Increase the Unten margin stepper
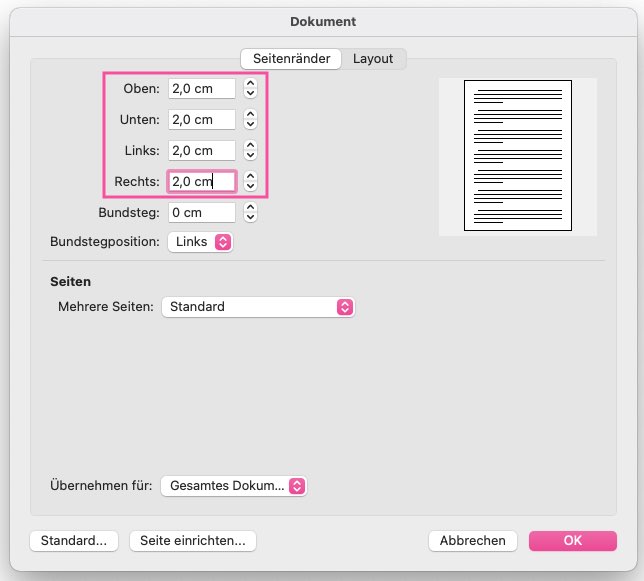 click(x=250, y=115)
